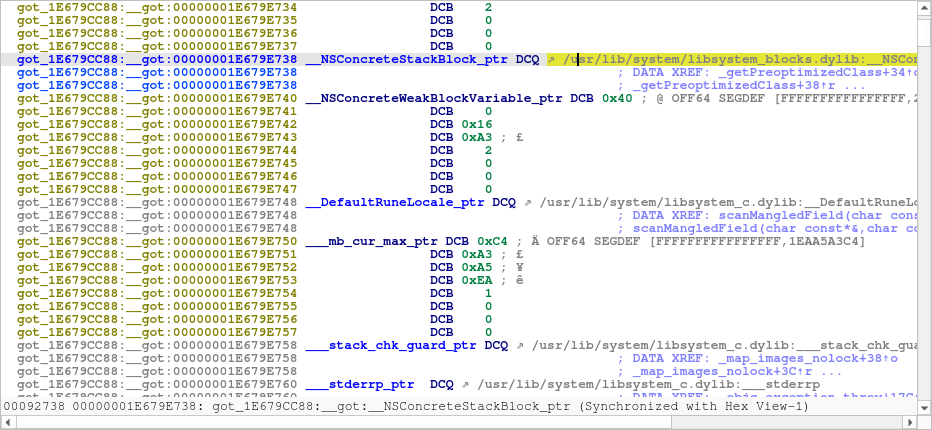932x430 pixels.
Task: Select the DCB 0xEA value
Action: click(477, 281)
